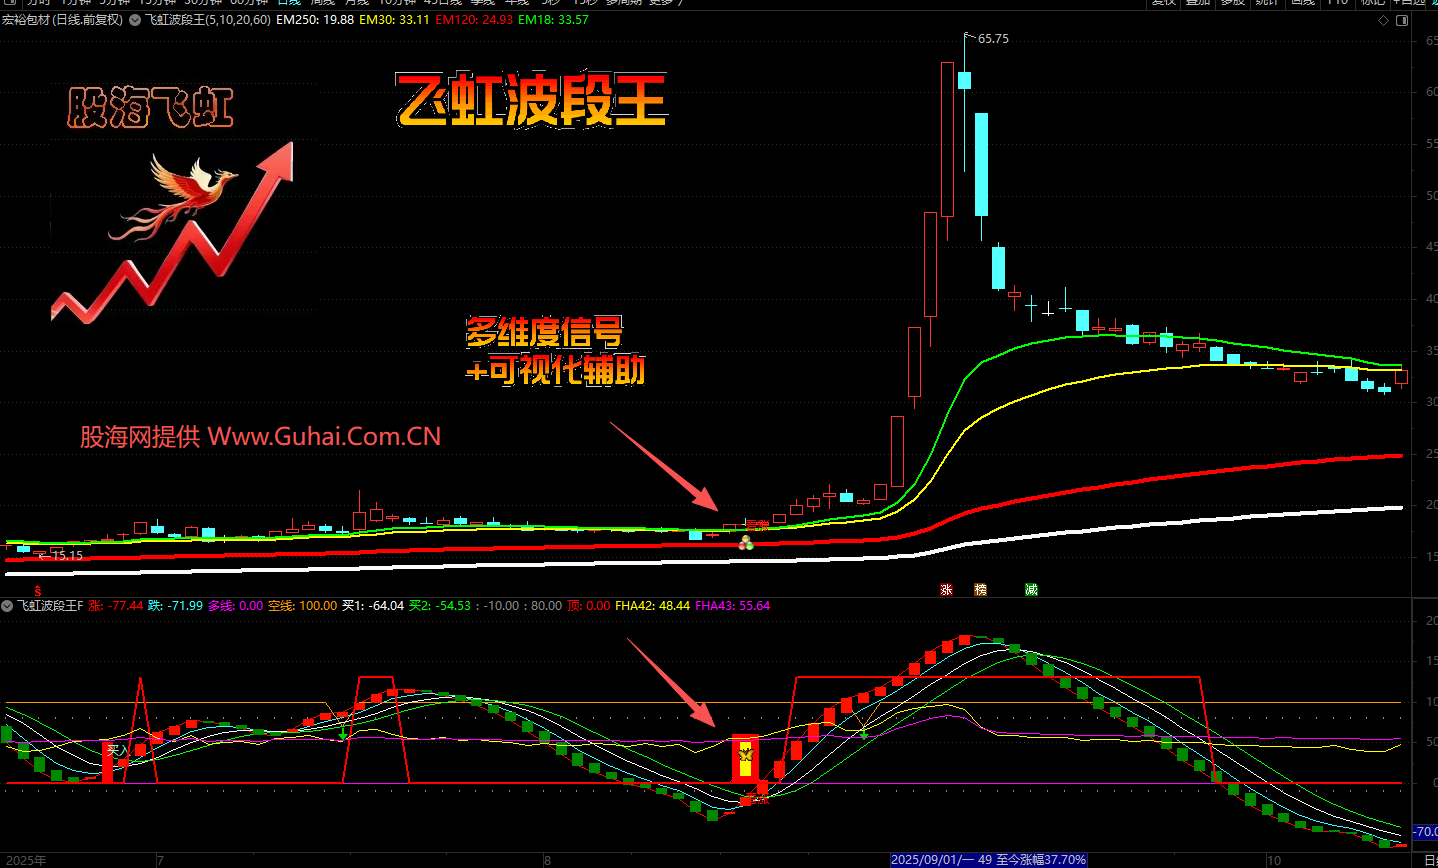Viewport: 1438px width, 868px height.
Task: Expand the 飞虹波段王 main indicator dropdown
Action: [135, 20]
